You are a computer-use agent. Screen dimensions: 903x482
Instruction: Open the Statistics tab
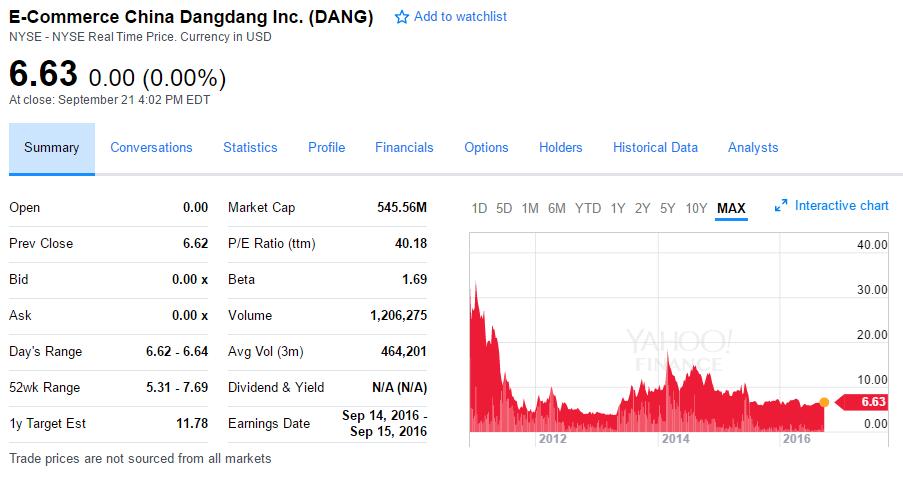[x=251, y=147]
